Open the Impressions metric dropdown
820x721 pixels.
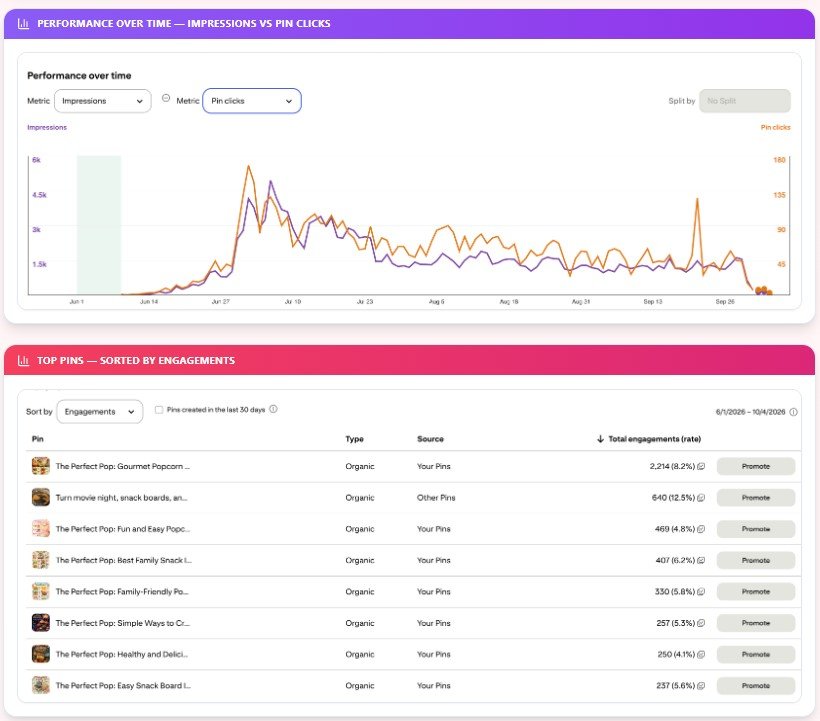pyautogui.click(x=102, y=101)
